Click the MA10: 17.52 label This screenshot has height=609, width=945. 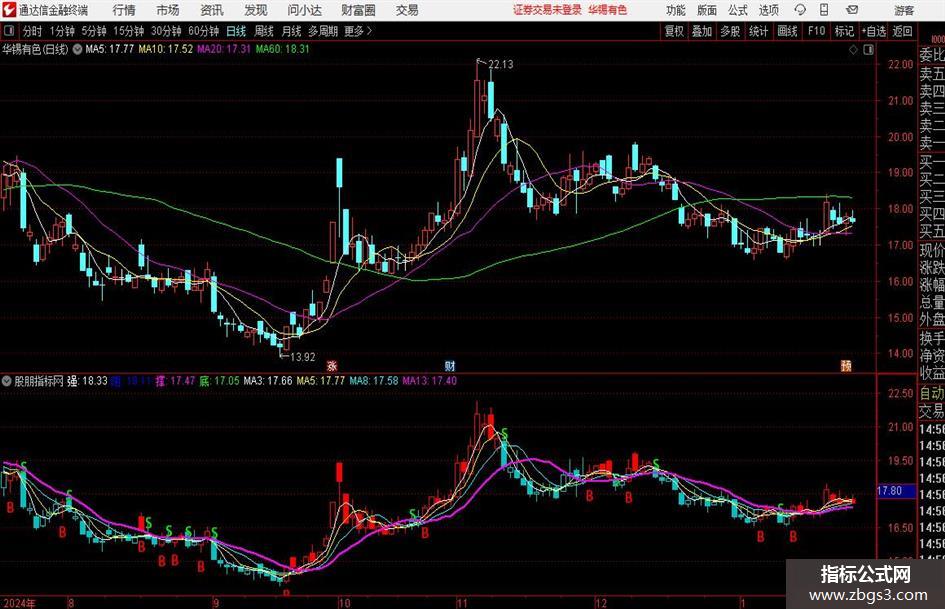point(166,49)
